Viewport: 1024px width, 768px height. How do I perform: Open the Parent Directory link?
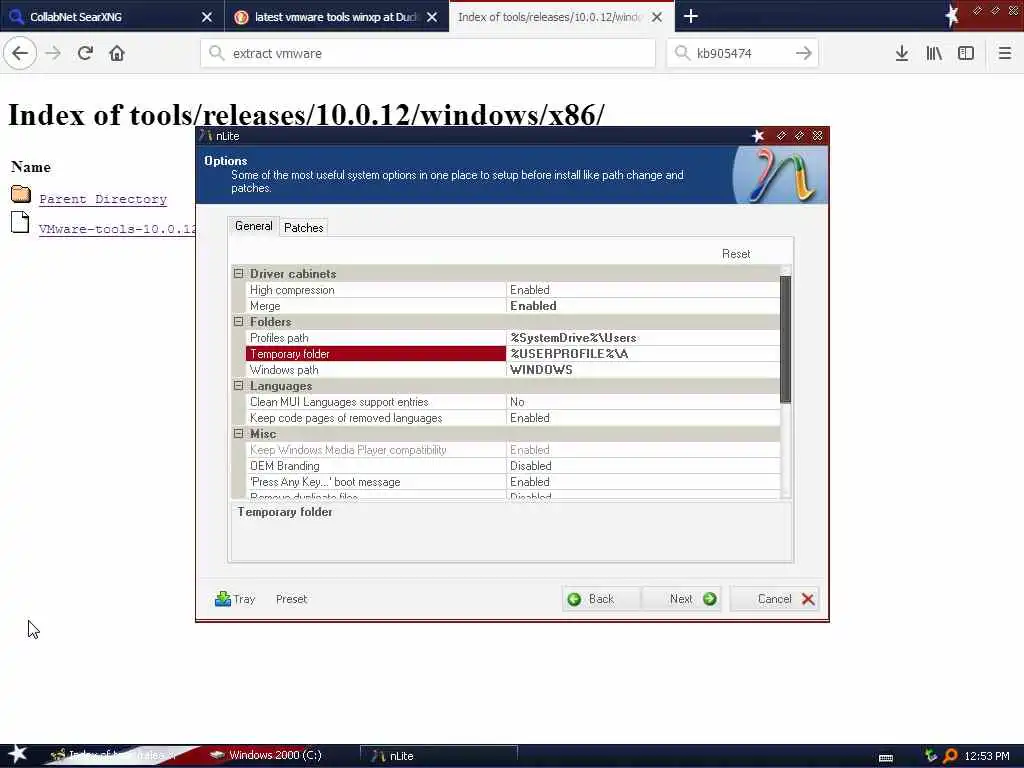[x=103, y=199]
